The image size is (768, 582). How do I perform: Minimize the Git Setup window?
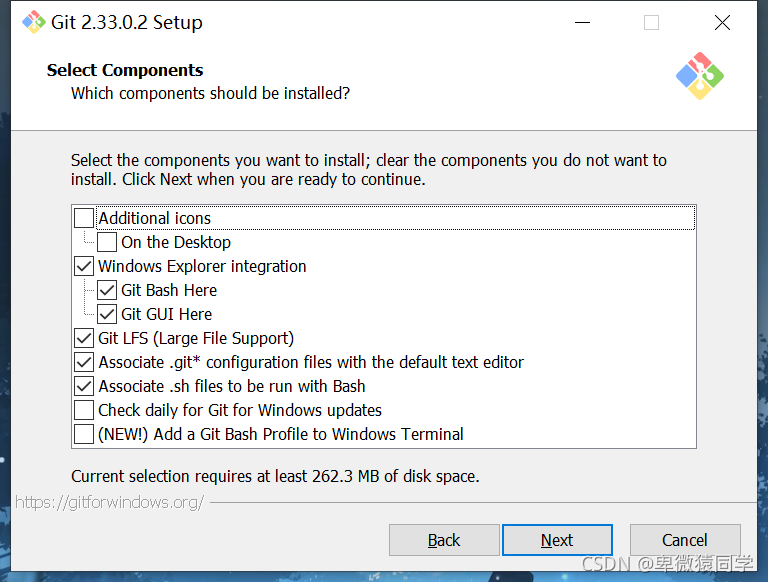(x=582, y=23)
